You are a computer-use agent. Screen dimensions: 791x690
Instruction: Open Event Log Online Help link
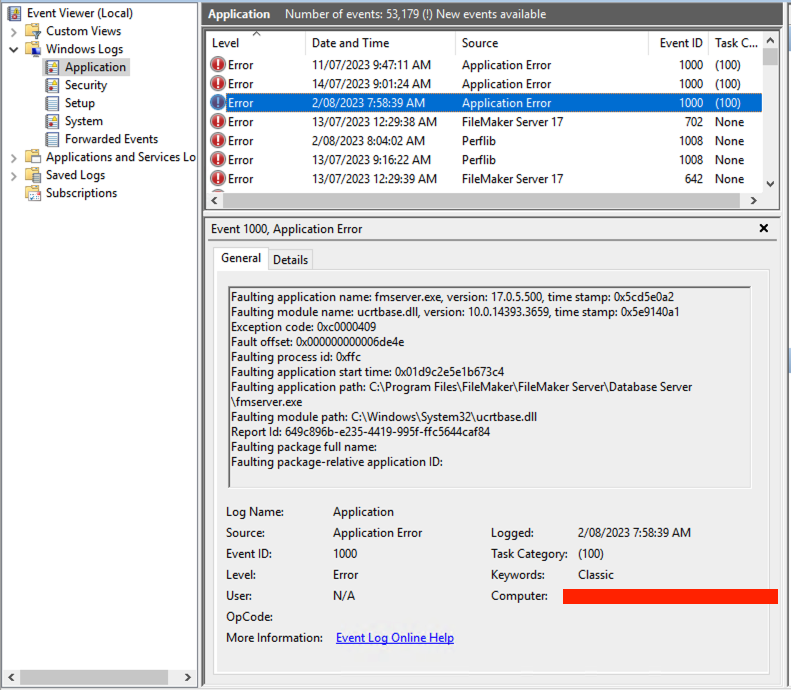(394, 638)
